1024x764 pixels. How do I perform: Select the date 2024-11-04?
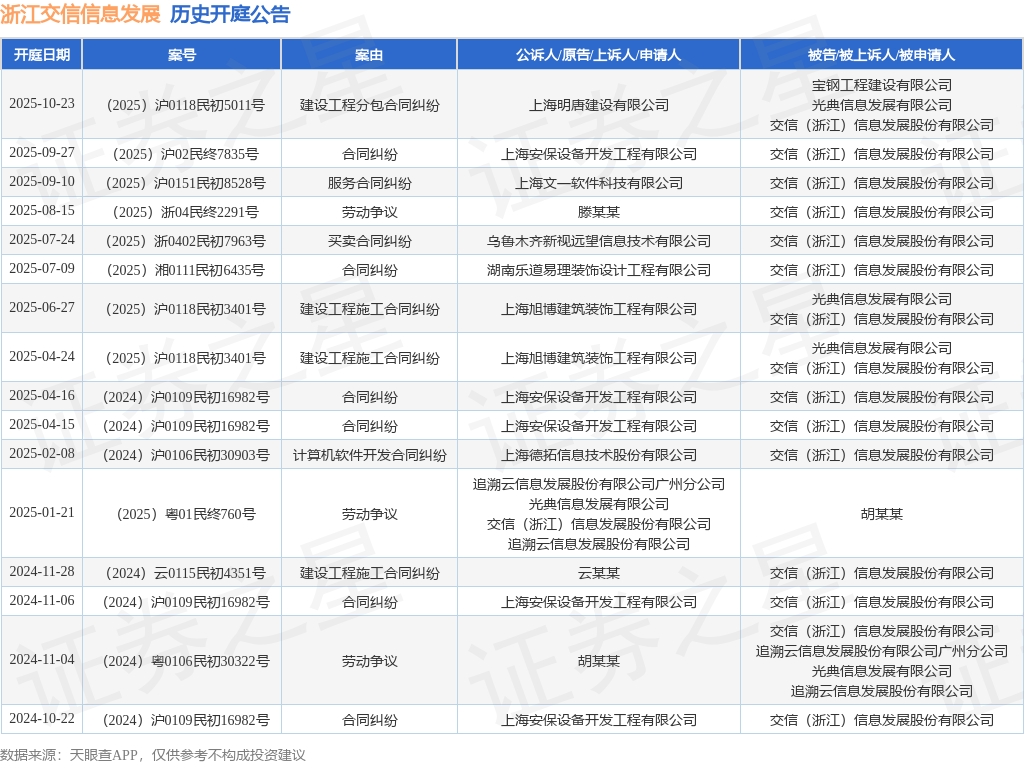[42, 659]
